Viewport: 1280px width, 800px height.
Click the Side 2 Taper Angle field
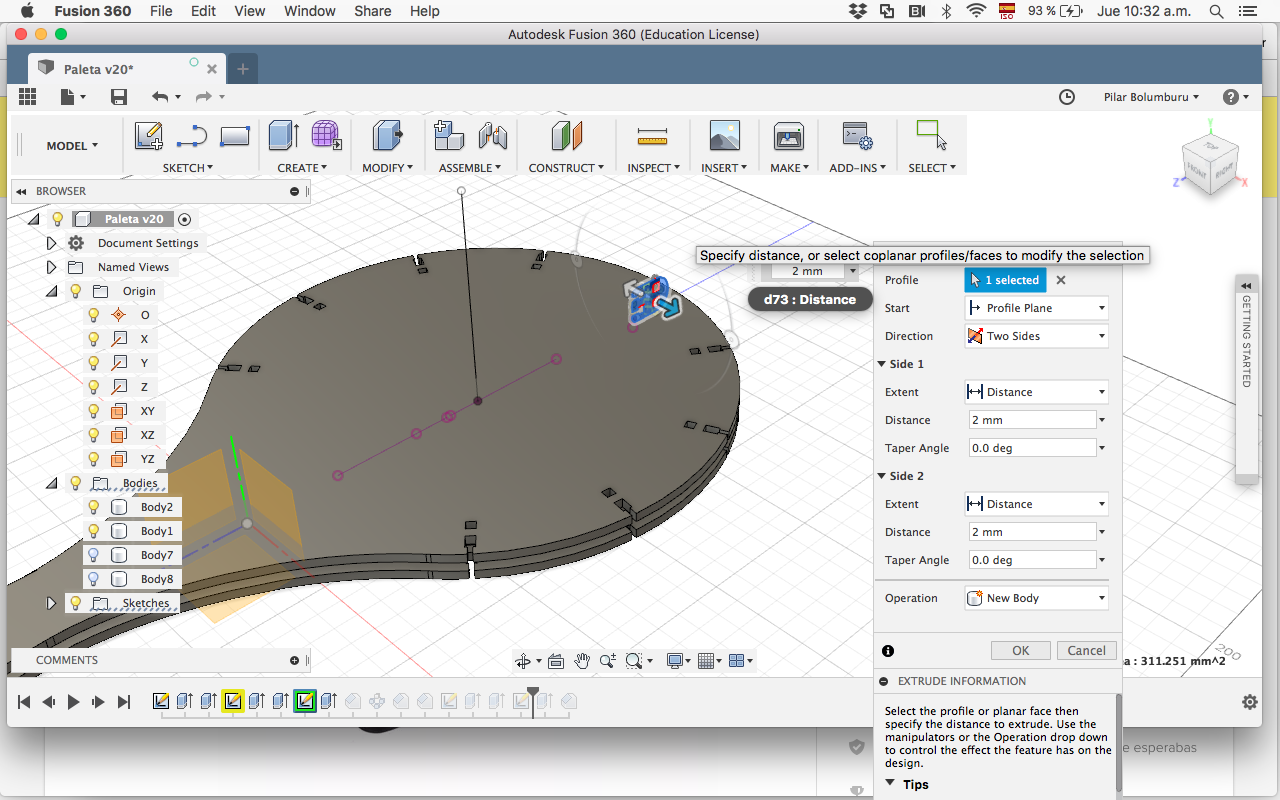(1032, 560)
